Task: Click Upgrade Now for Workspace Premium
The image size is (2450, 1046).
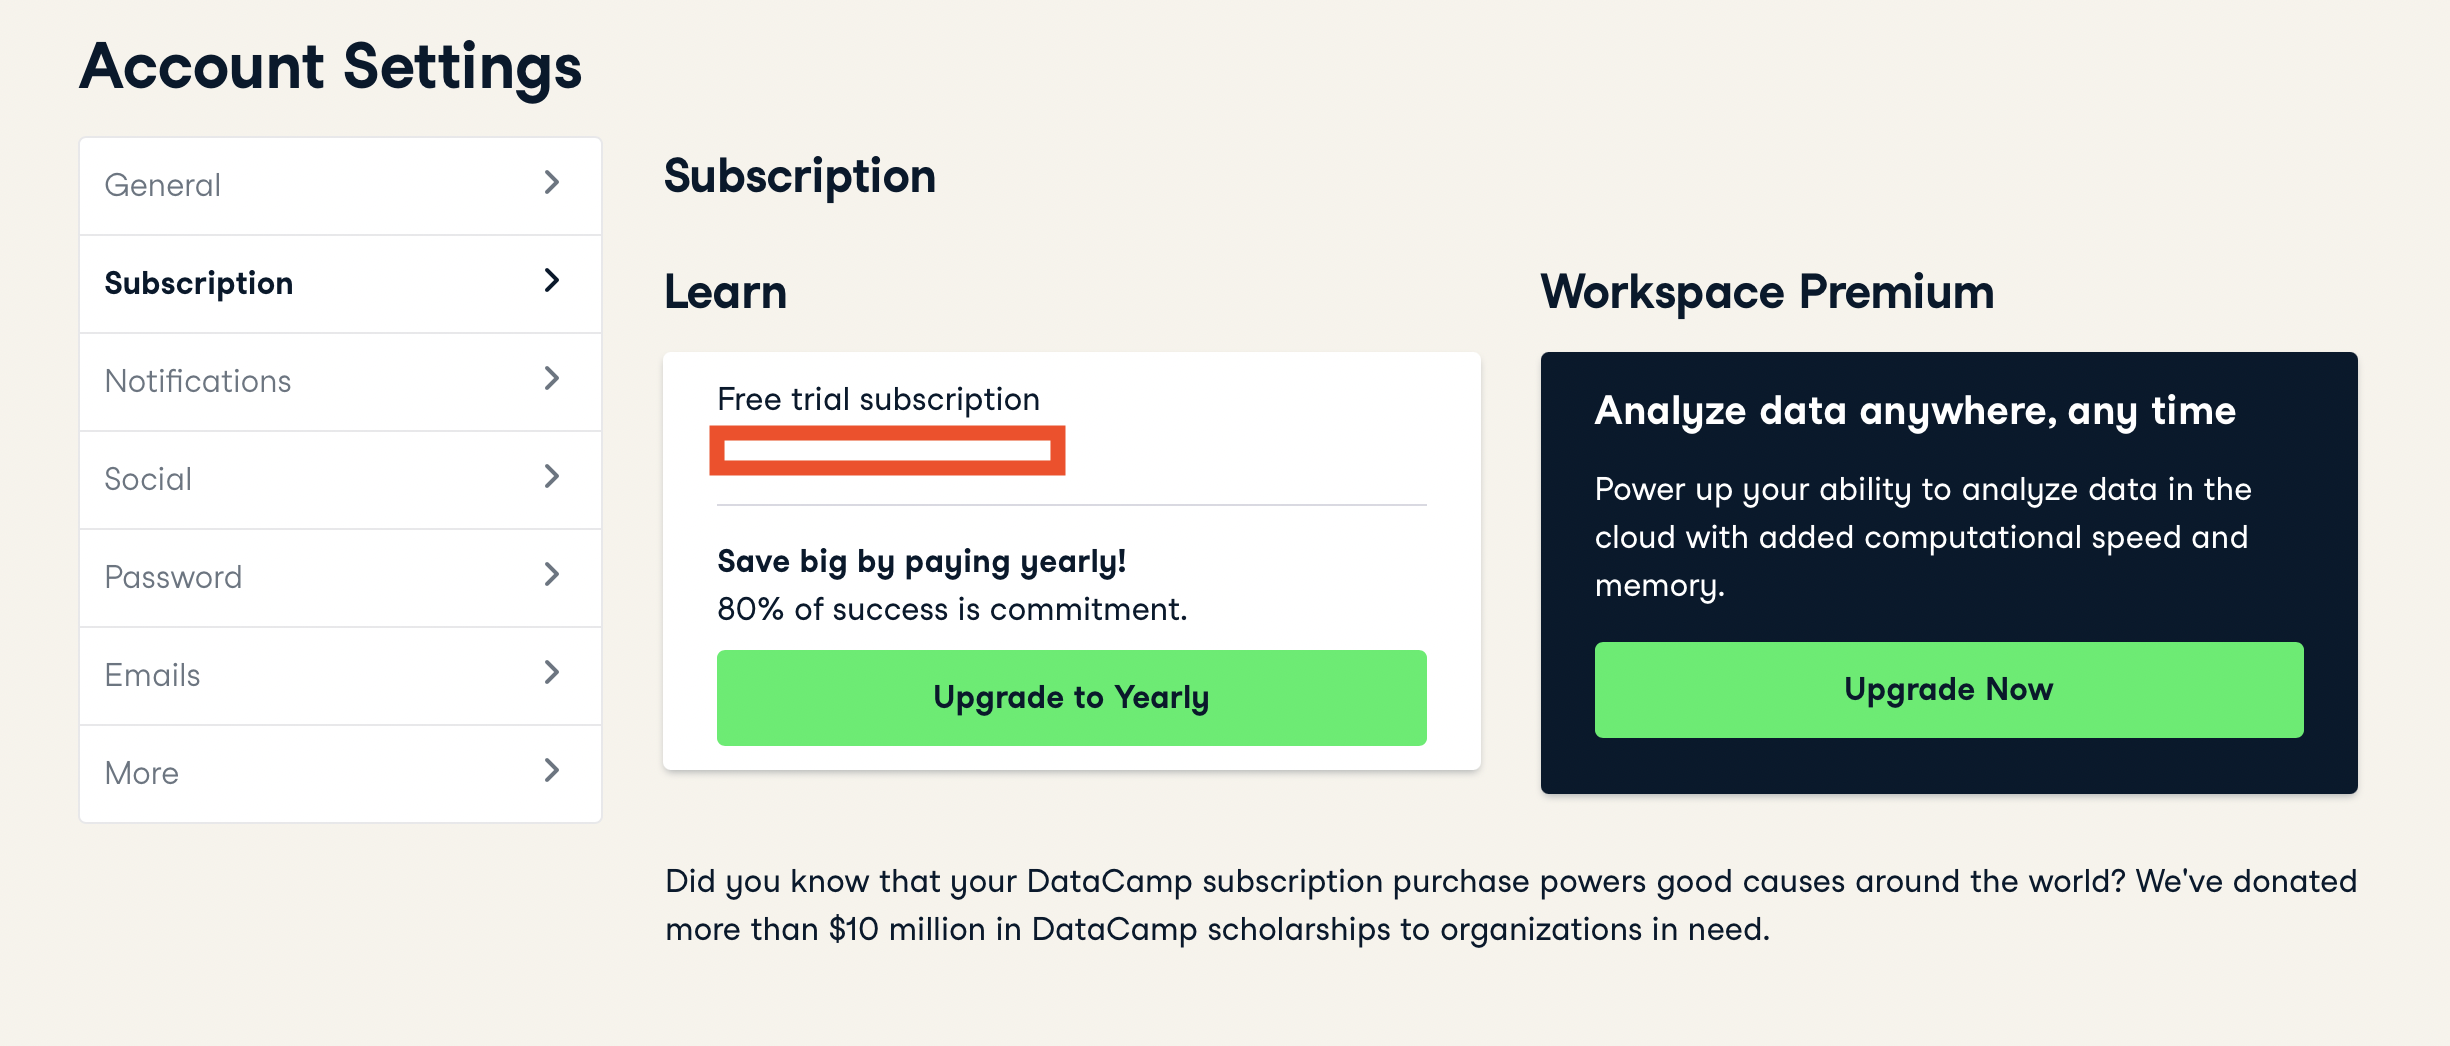Action: point(1948,690)
